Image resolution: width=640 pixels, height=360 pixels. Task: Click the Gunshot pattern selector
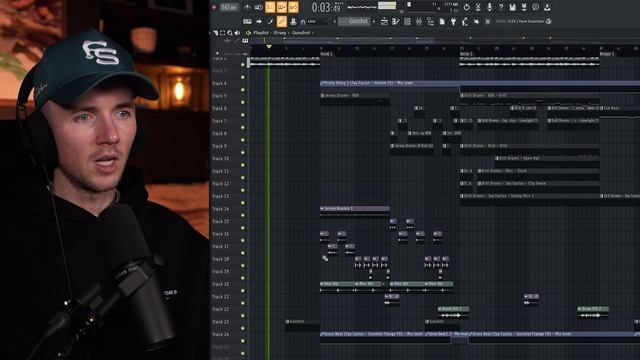354,21
